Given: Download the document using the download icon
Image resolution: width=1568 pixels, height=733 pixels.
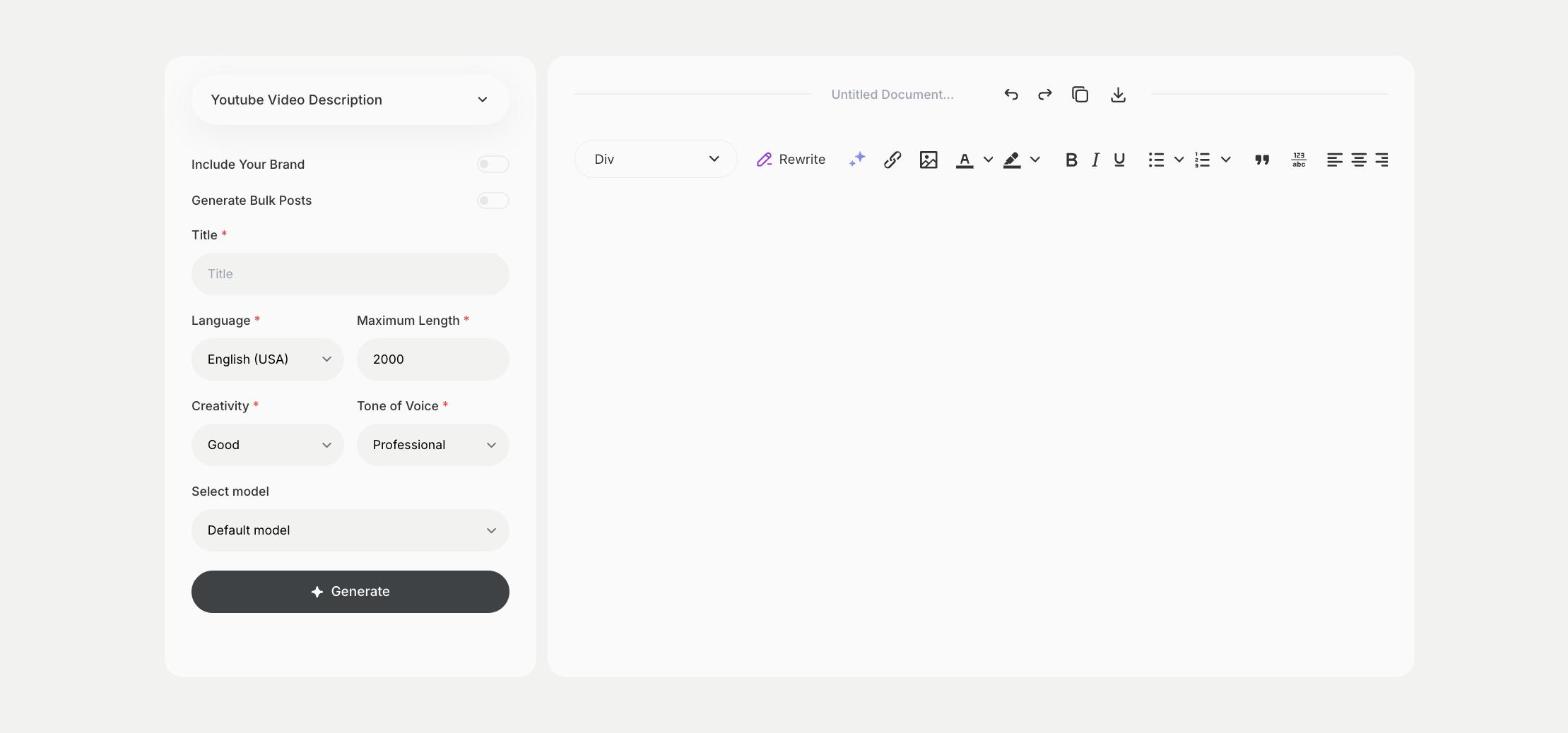Looking at the screenshot, I should pos(1118,94).
